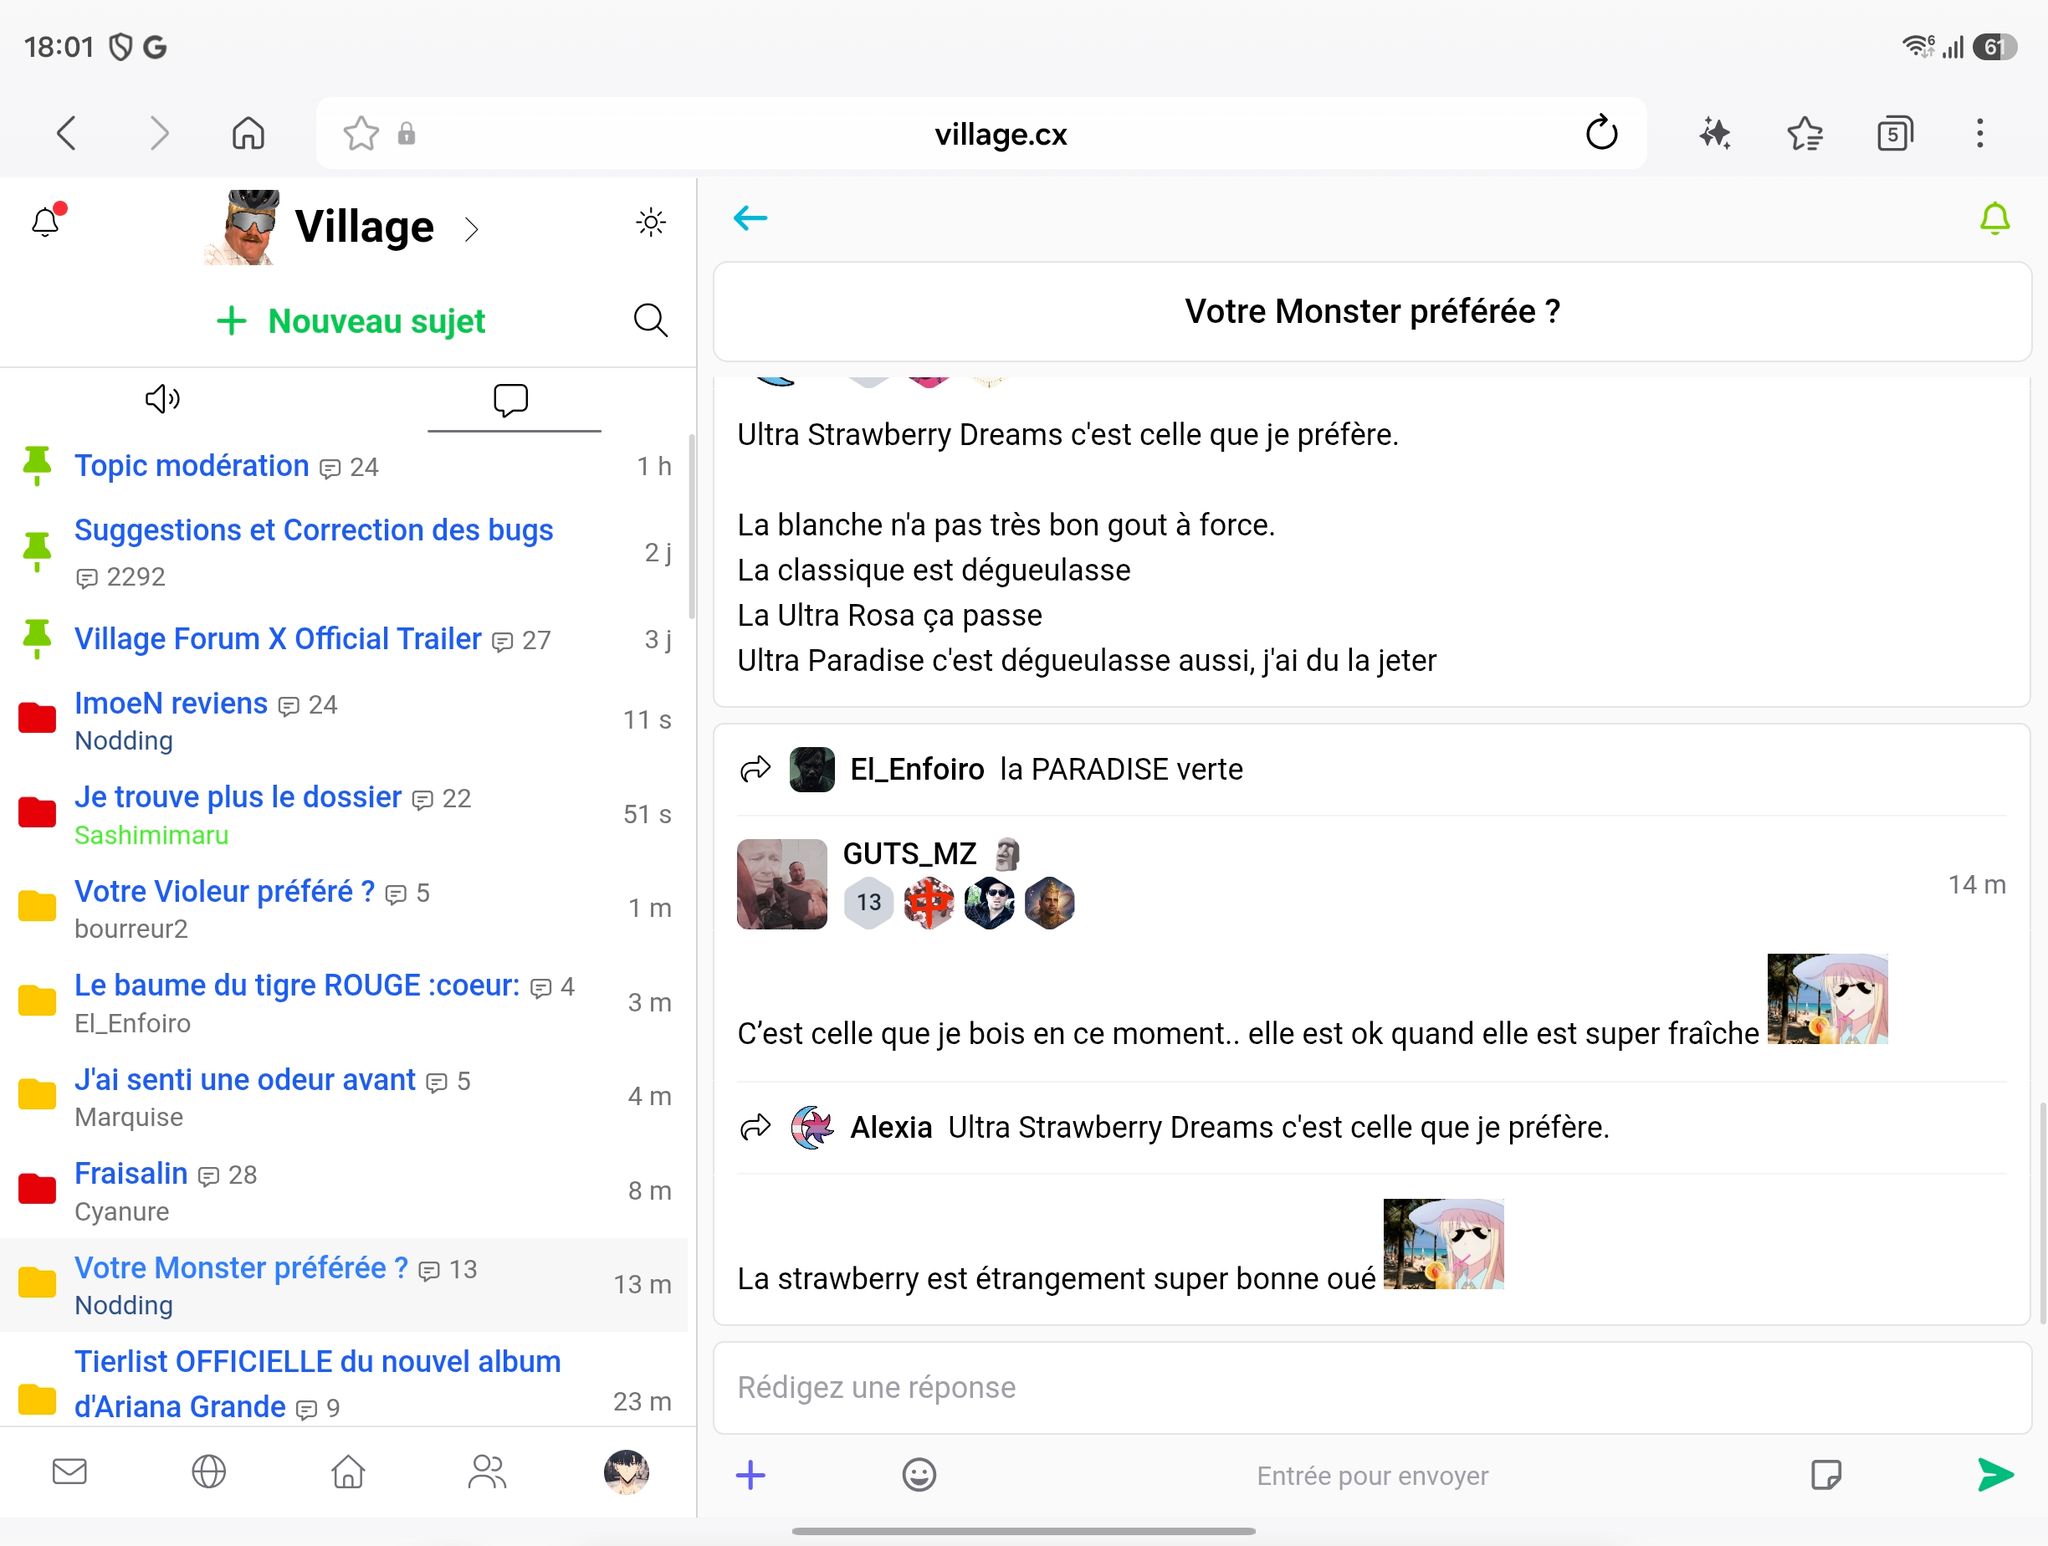Open Le baume du tigre ROUGE topic
Viewport: 2048px width, 1546px height.
[x=297, y=985]
